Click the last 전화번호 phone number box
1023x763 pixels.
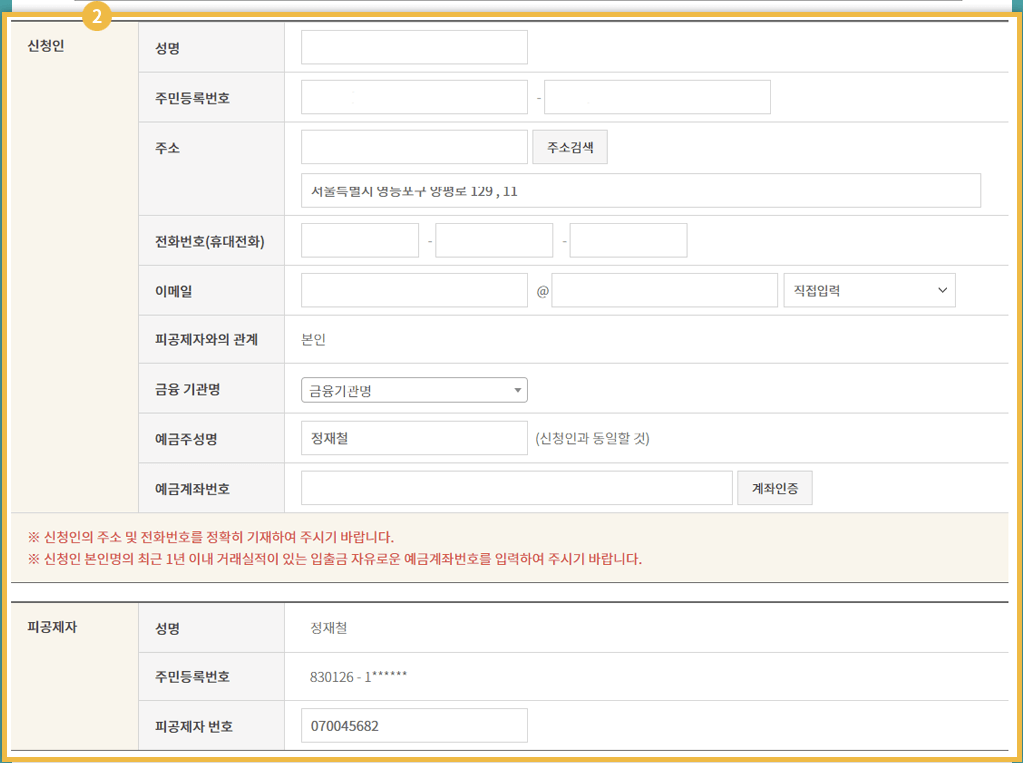(x=628, y=240)
